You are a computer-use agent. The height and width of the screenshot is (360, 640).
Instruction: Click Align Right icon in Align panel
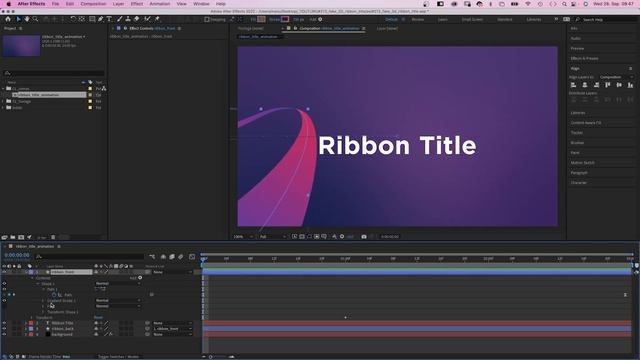596,85
